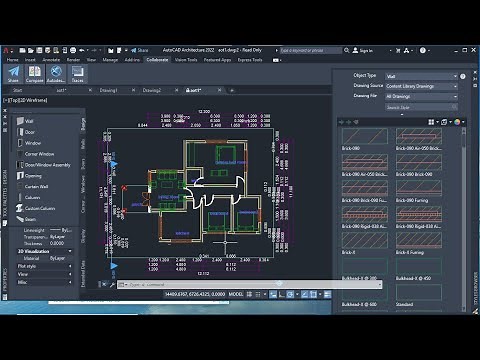The image size is (480, 360).
Task: Collapse the 3D Visualization section
Action: (x=70, y=251)
